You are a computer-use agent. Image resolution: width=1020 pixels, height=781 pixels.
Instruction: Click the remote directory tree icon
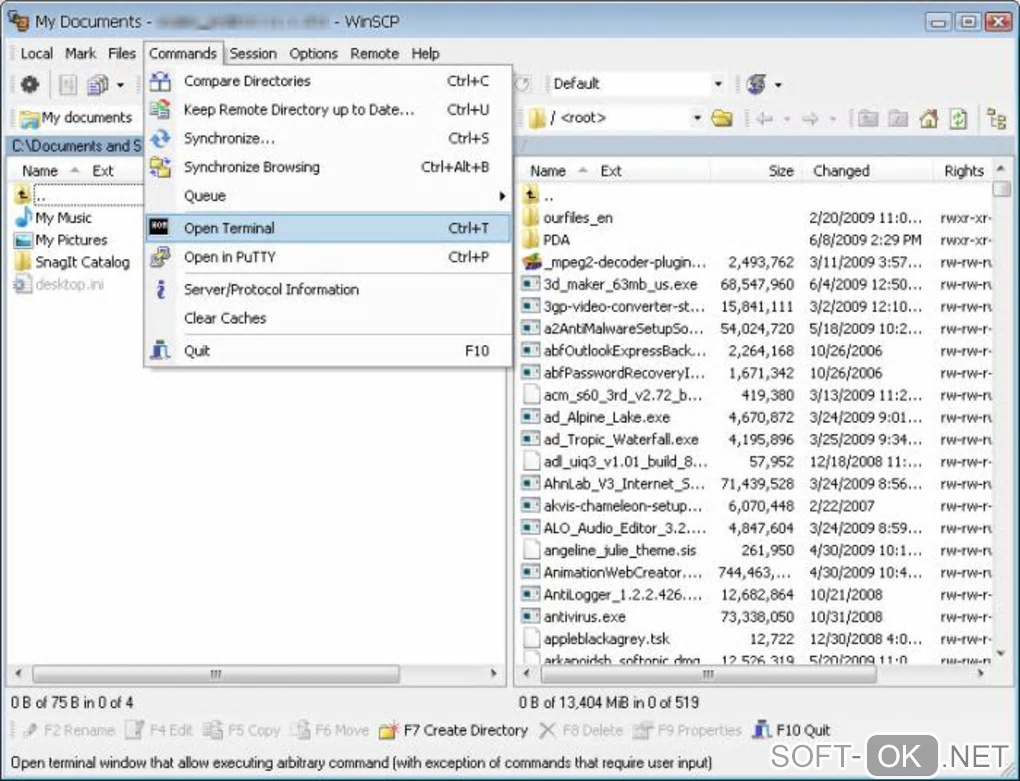click(997, 119)
